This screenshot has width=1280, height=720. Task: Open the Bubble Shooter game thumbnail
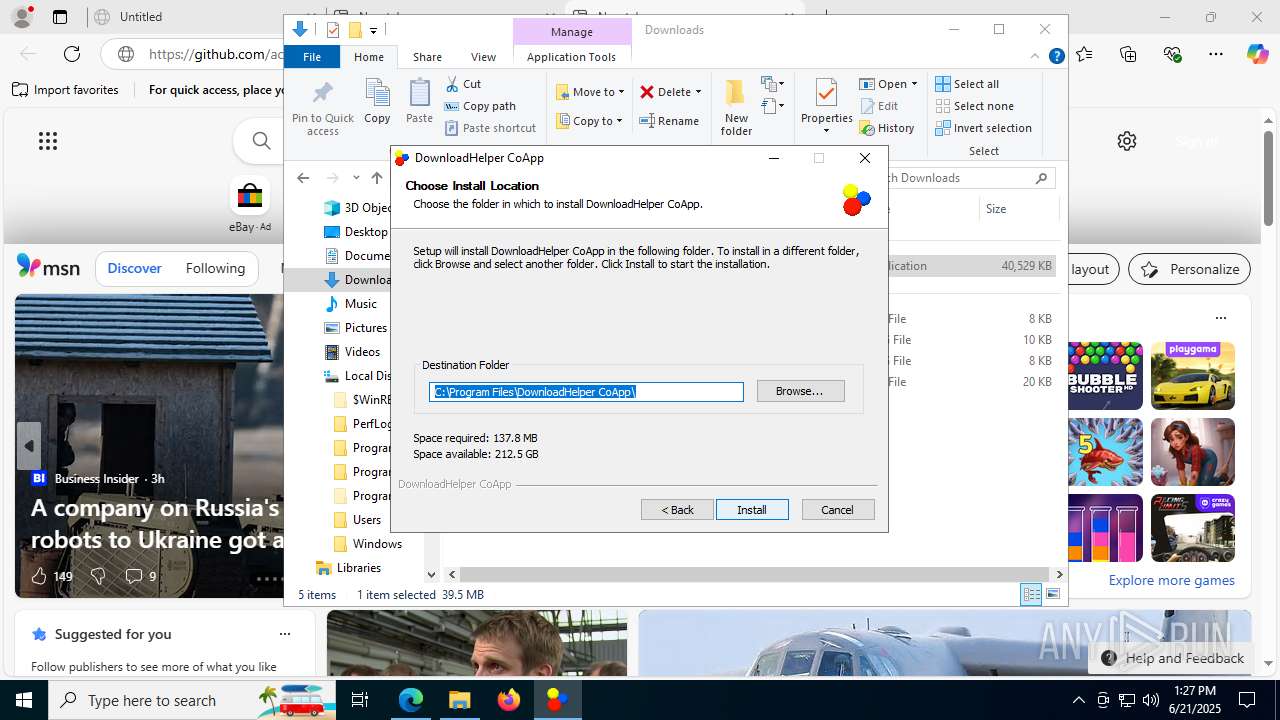click(x=1105, y=376)
